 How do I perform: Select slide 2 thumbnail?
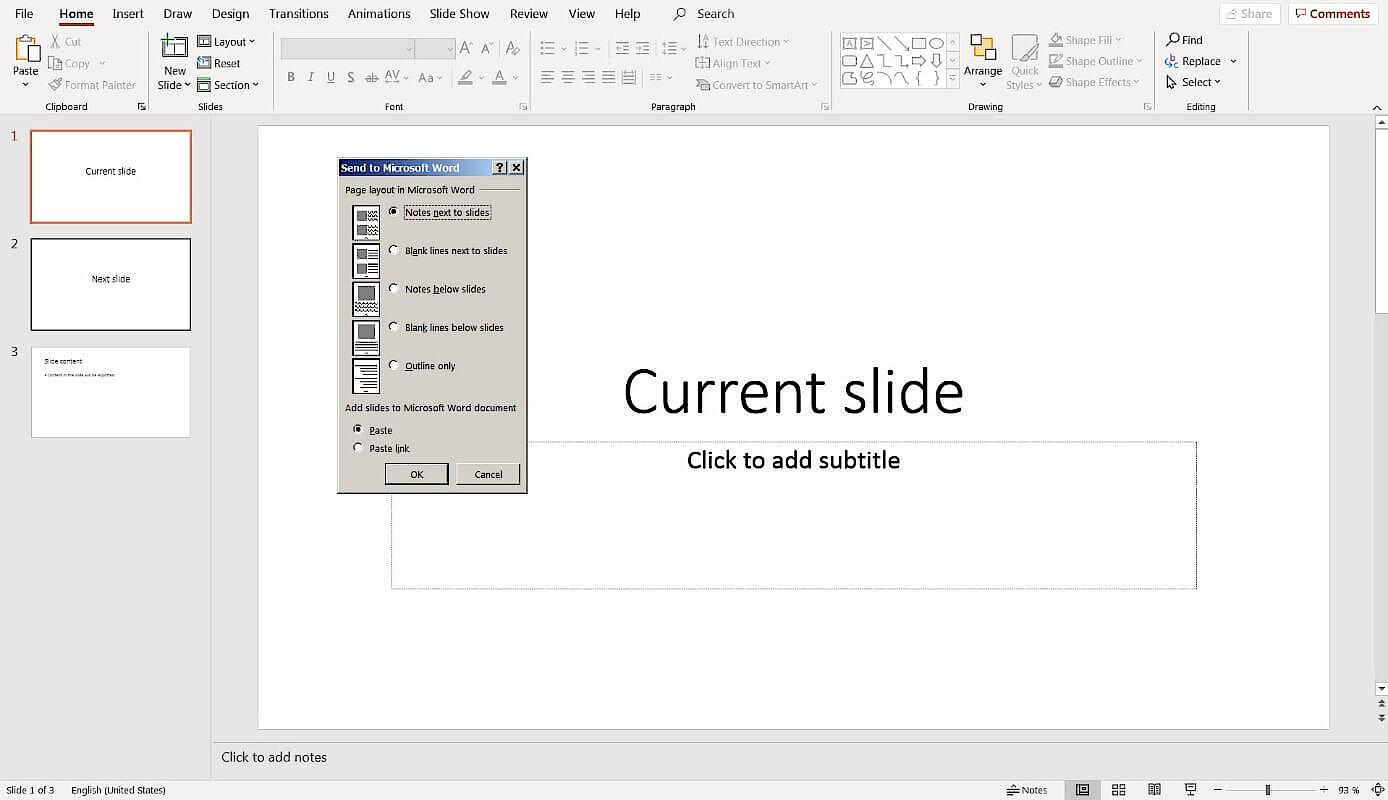coord(110,284)
